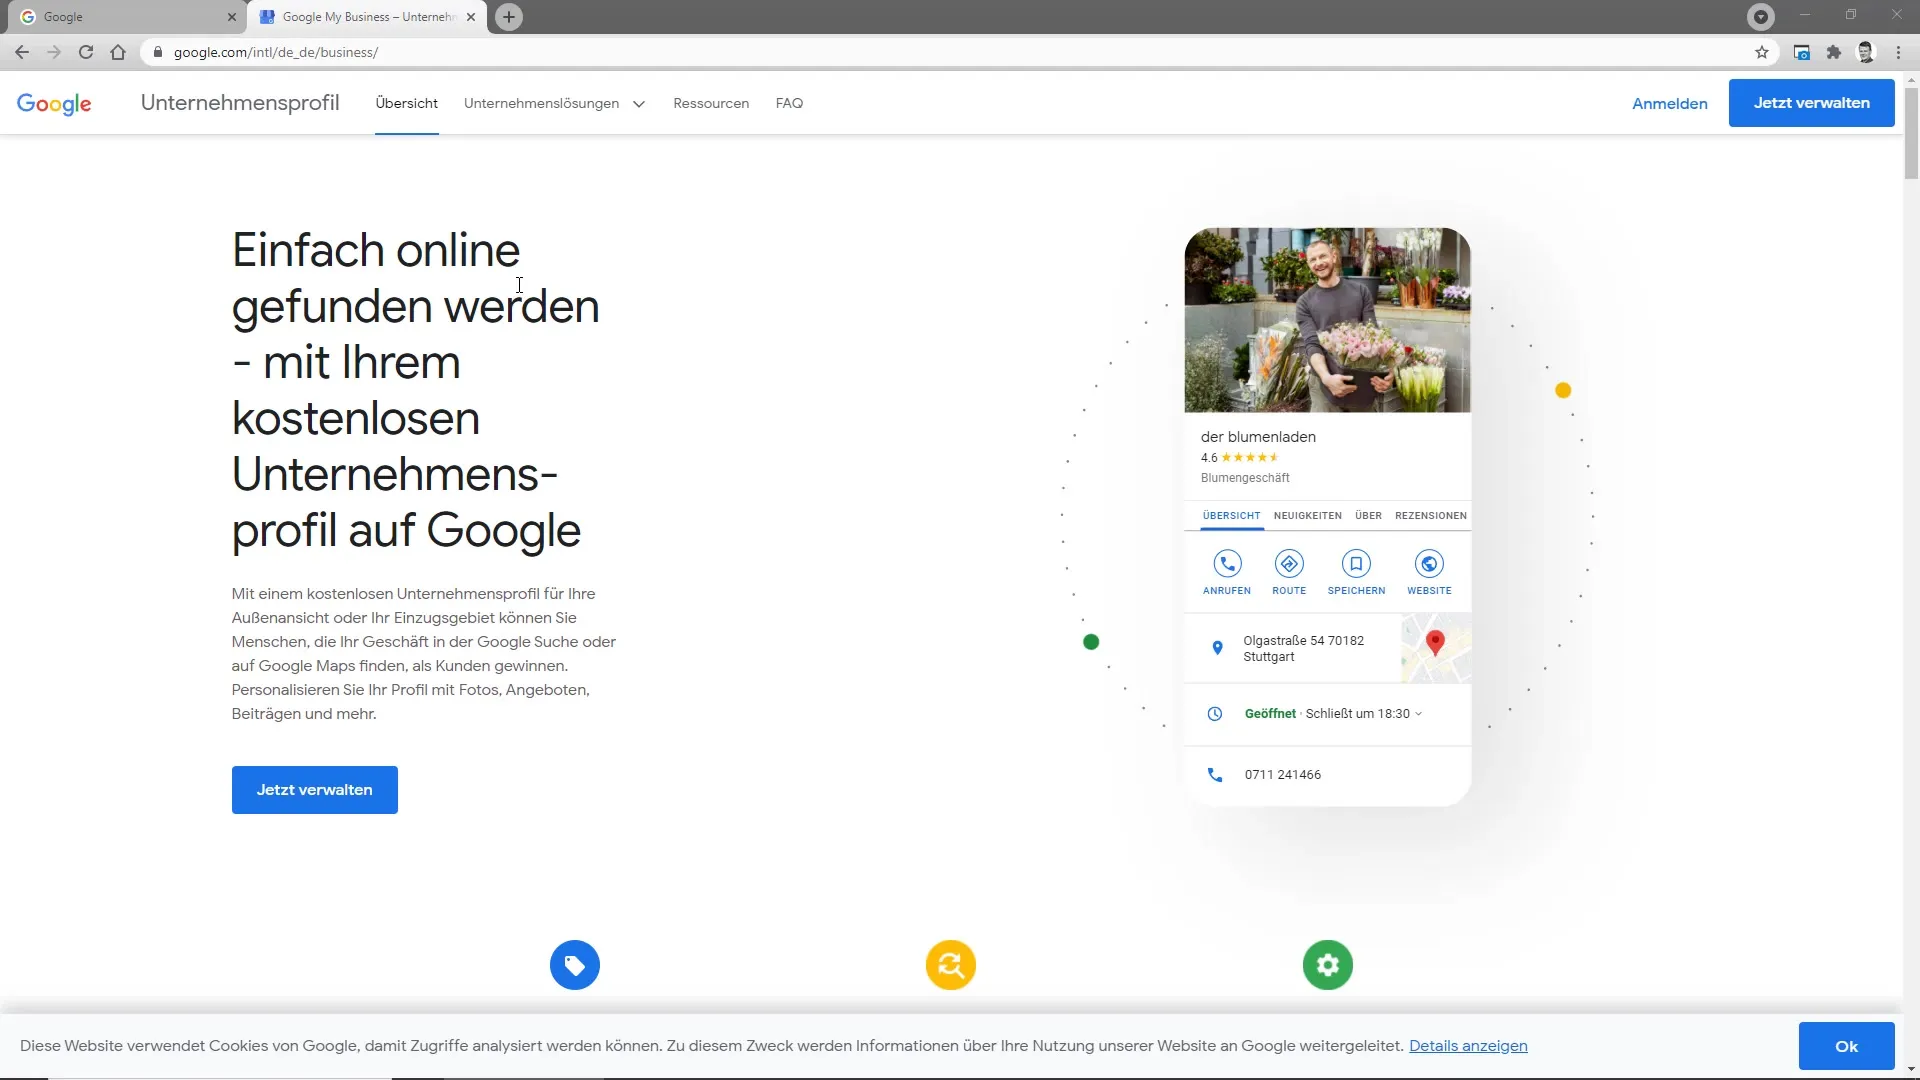This screenshot has width=1920, height=1080.
Task: Click the tab search dropdown in title bar
Action: tap(1761, 17)
